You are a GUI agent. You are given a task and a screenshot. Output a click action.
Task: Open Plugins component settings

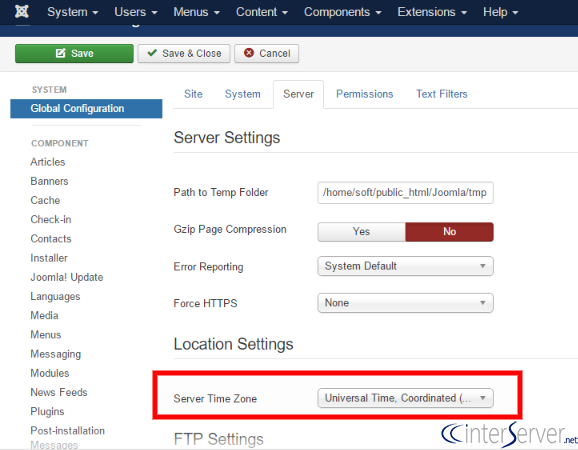click(47, 411)
